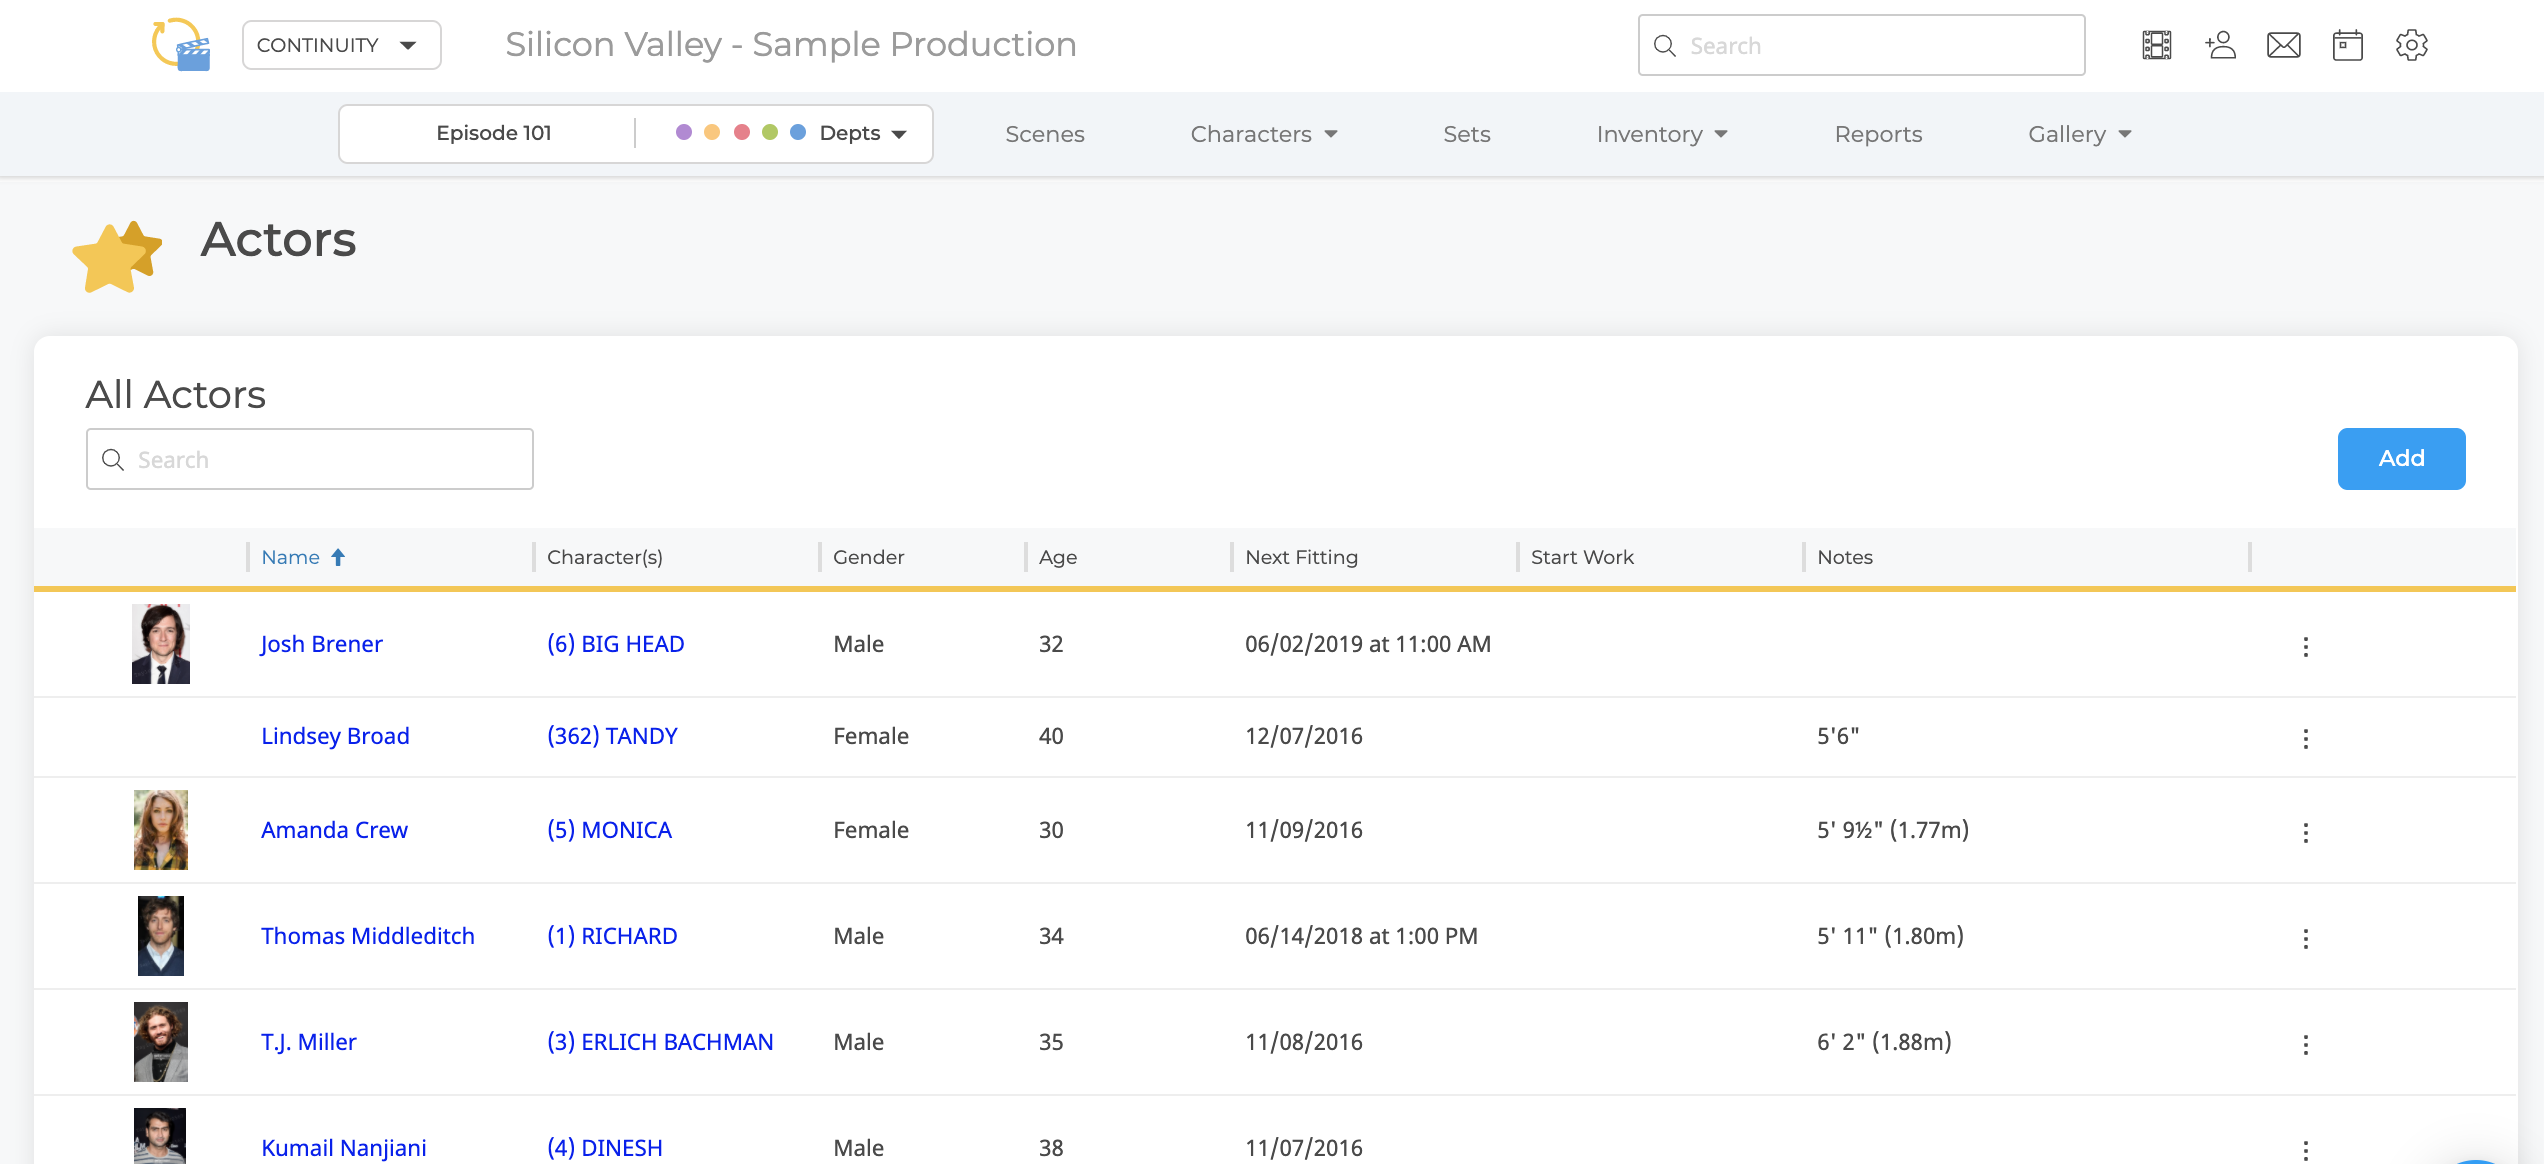Open row menu for Amanda Crew
Viewport: 2544px width, 1164px height.
click(2306, 833)
